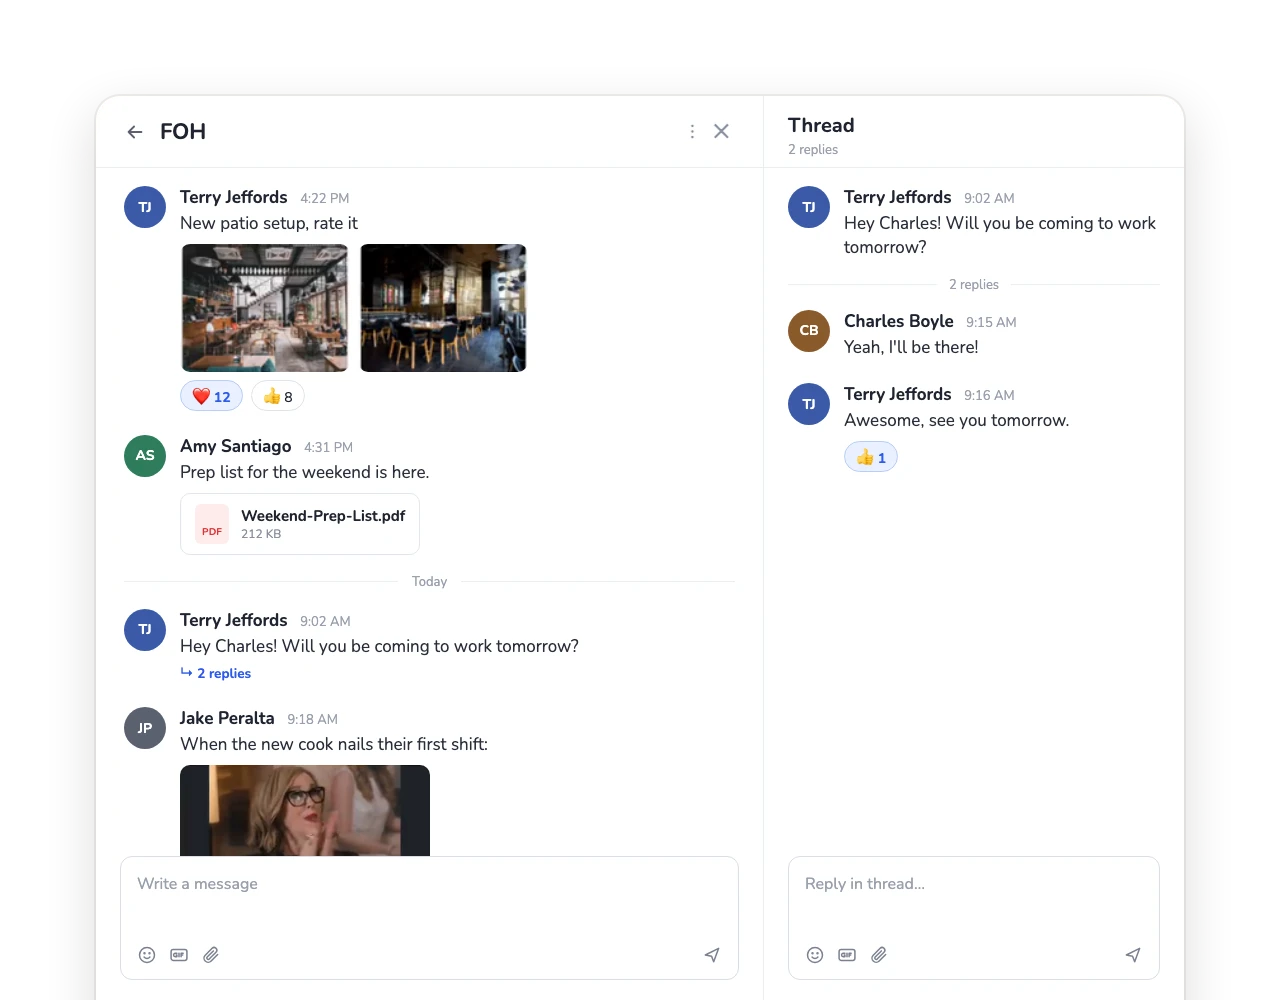This screenshot has height=1000, width=1280.
Task: Focus the Reply in thread field
Action: tap(974, 918)
